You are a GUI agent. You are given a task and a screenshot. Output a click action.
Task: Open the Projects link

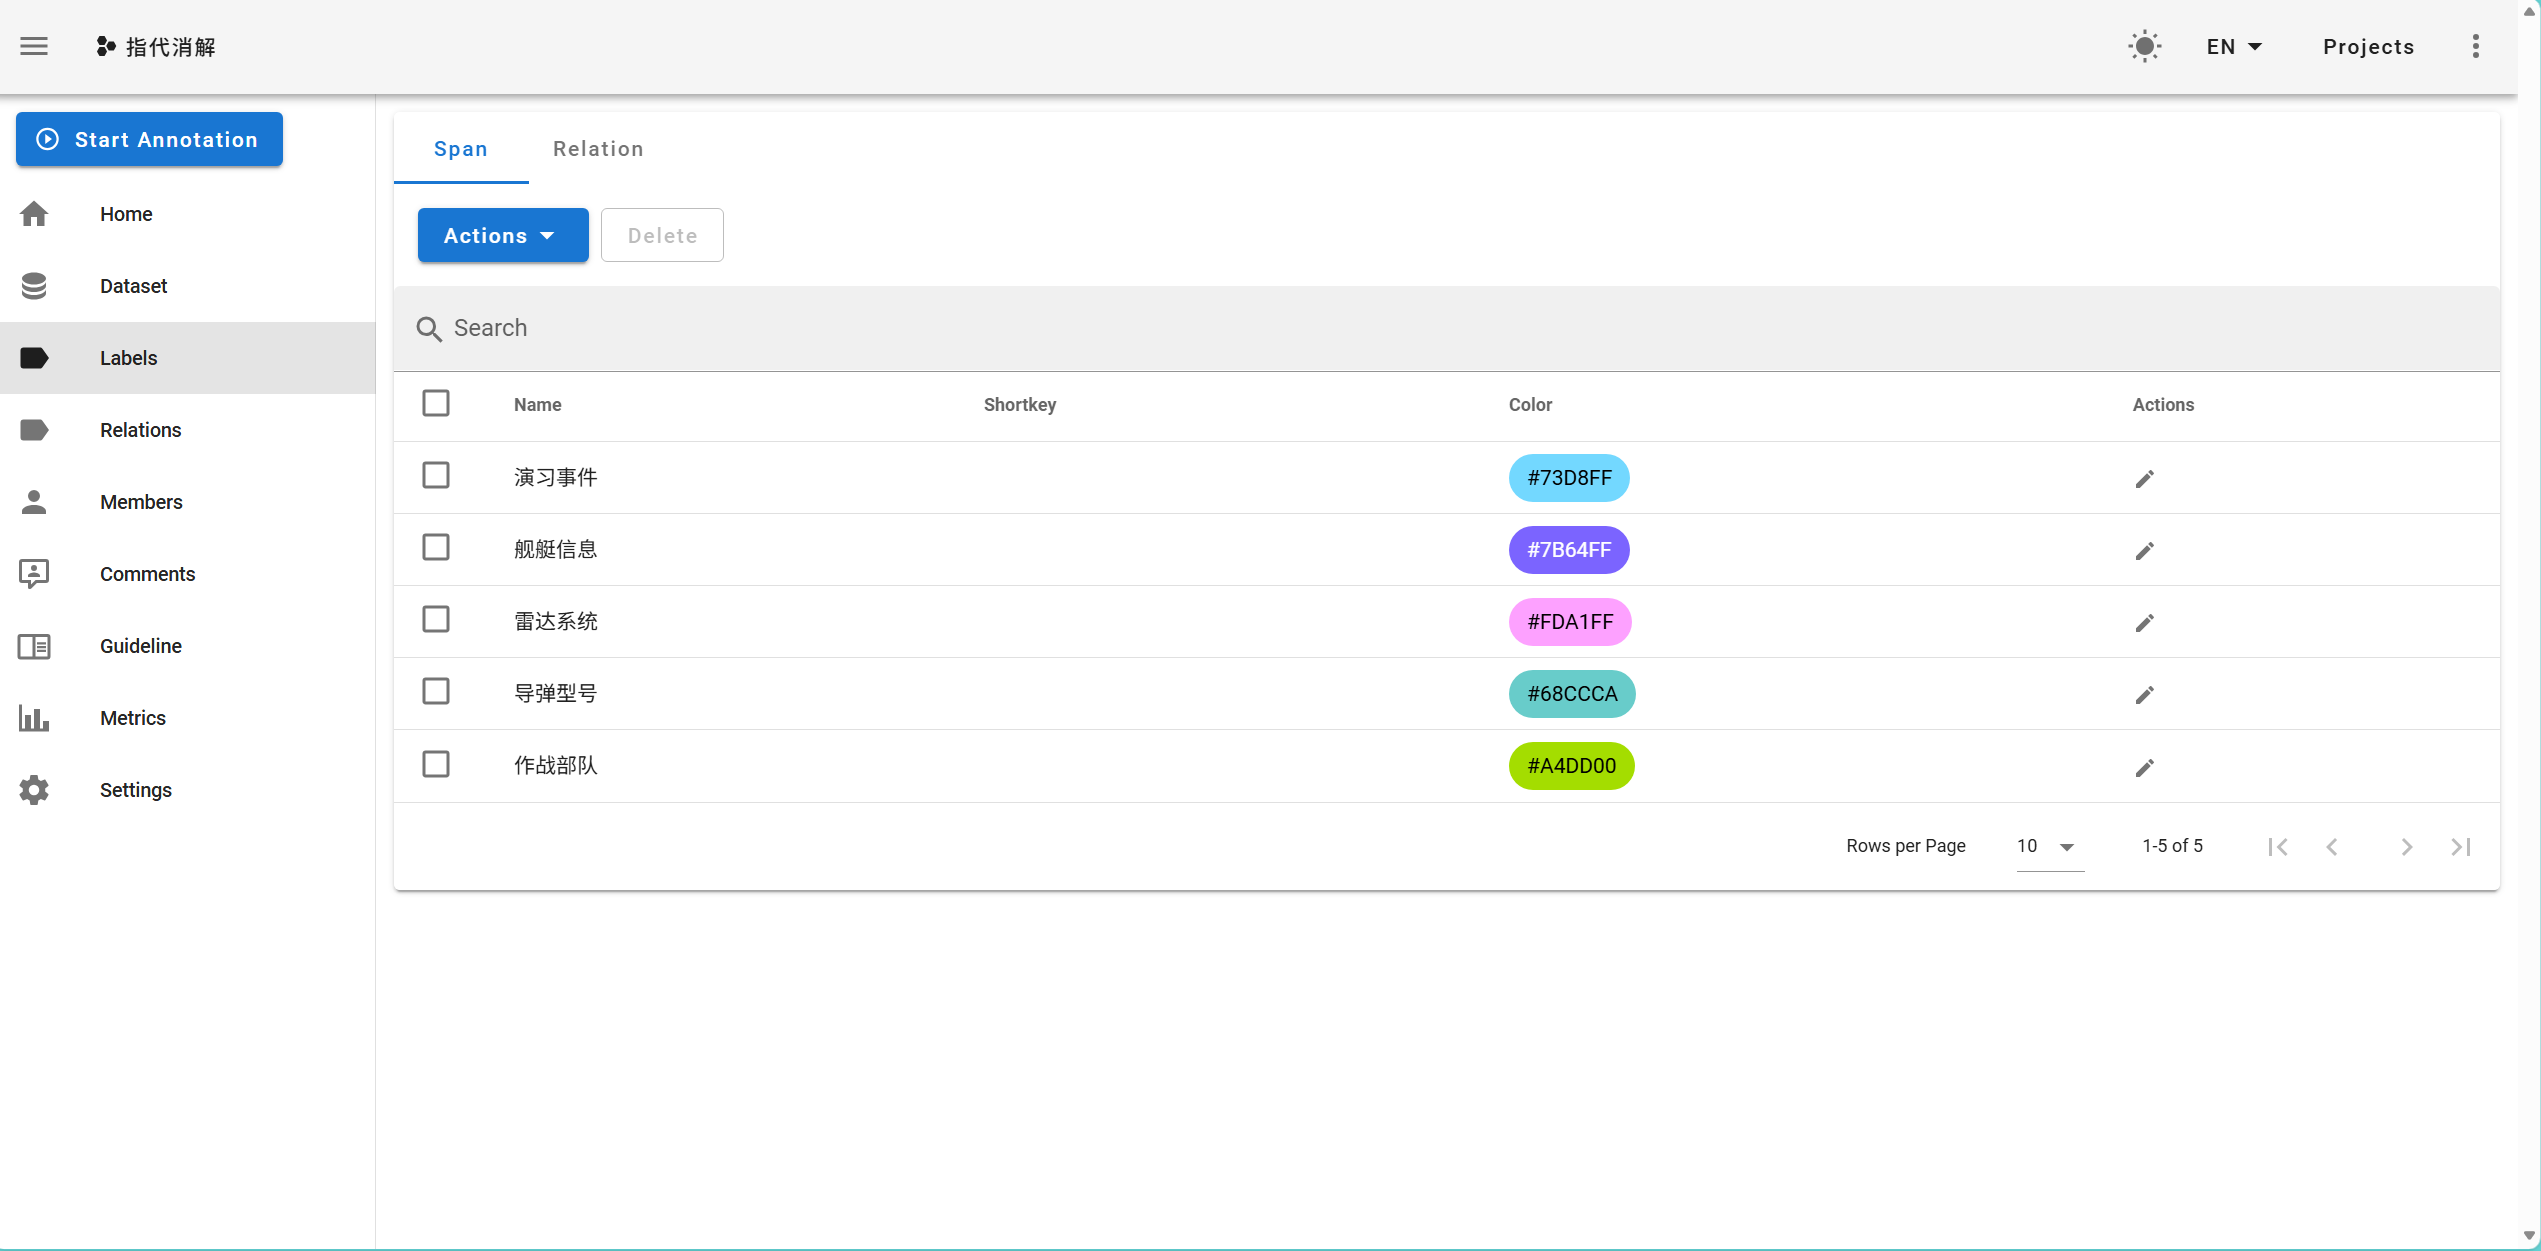point(2367,46)
